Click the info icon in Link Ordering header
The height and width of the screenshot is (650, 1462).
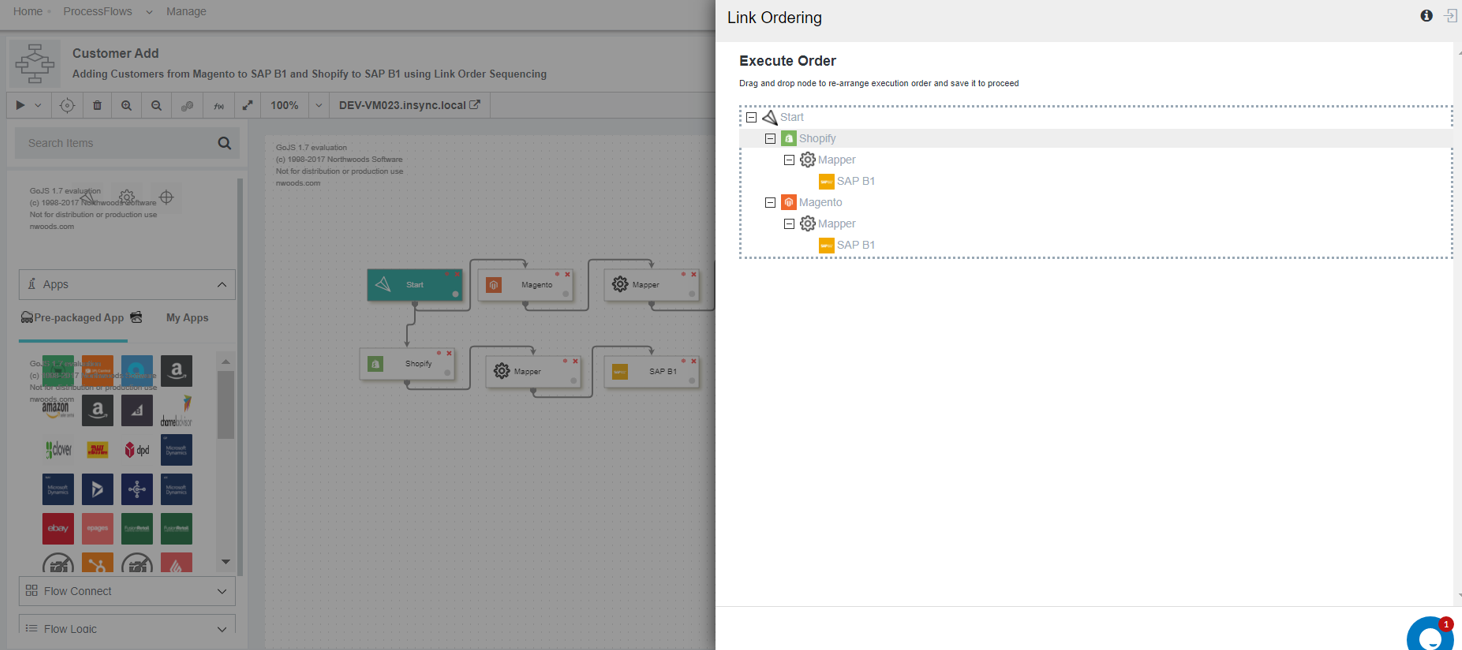[1426, 16]
